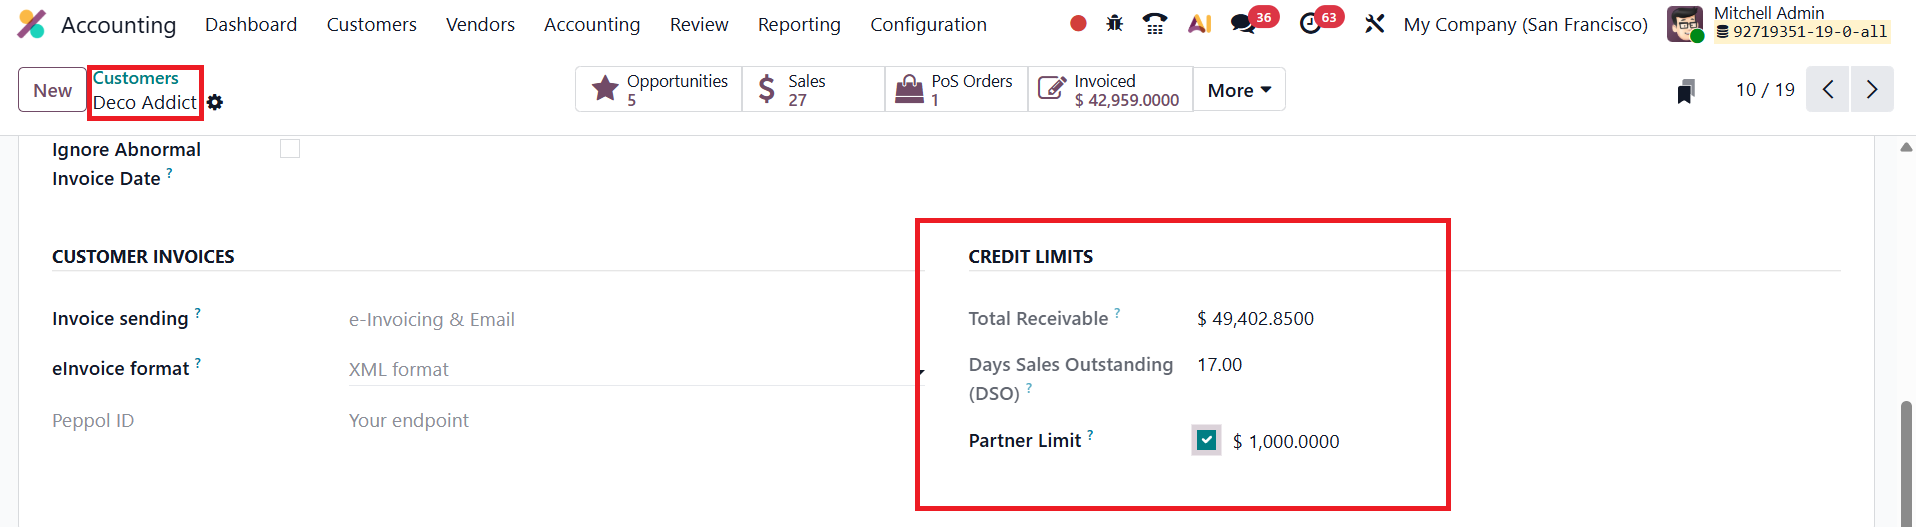Open the Configuration menu
This screenshot has height=527, width=1916.
928,24
